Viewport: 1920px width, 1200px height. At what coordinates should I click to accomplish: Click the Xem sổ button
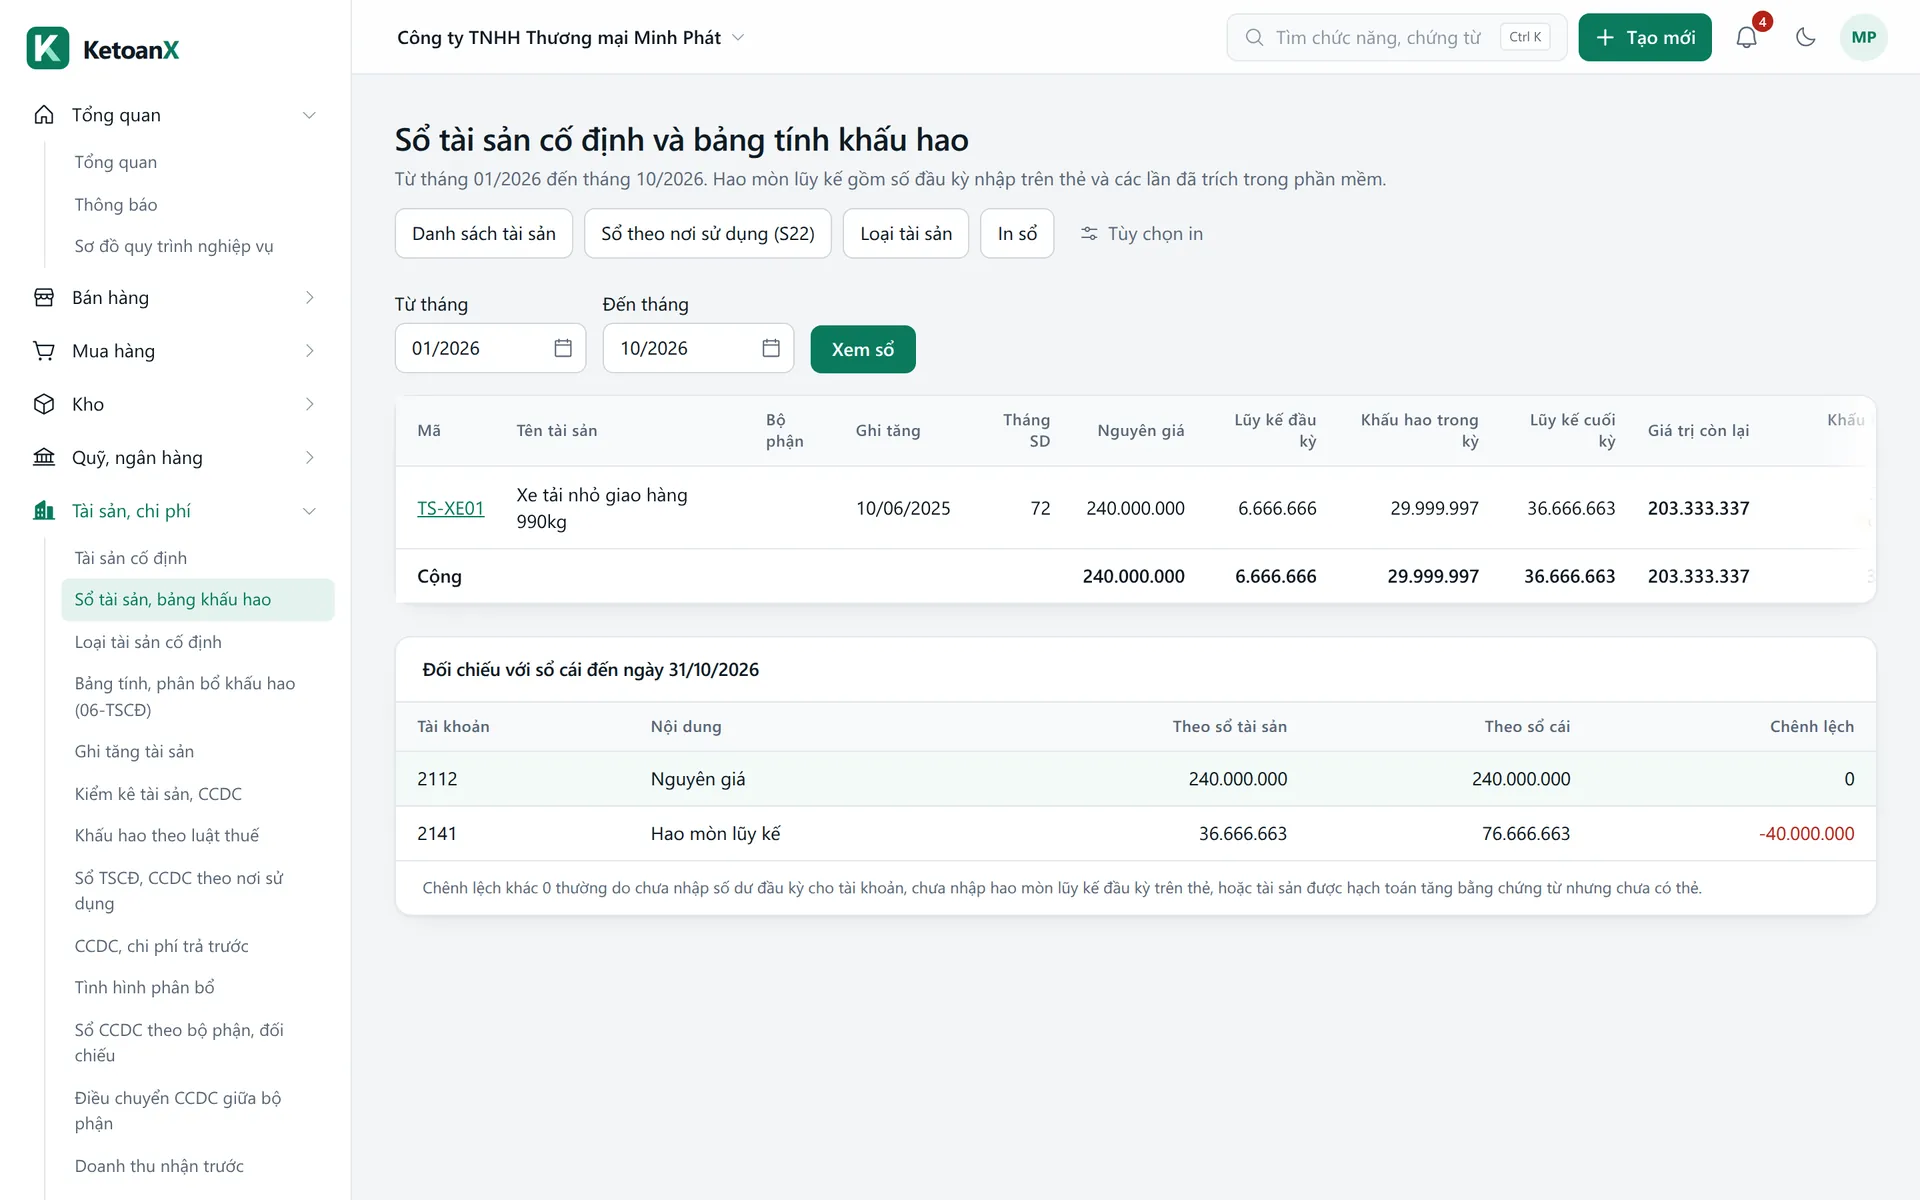[863, 349]
